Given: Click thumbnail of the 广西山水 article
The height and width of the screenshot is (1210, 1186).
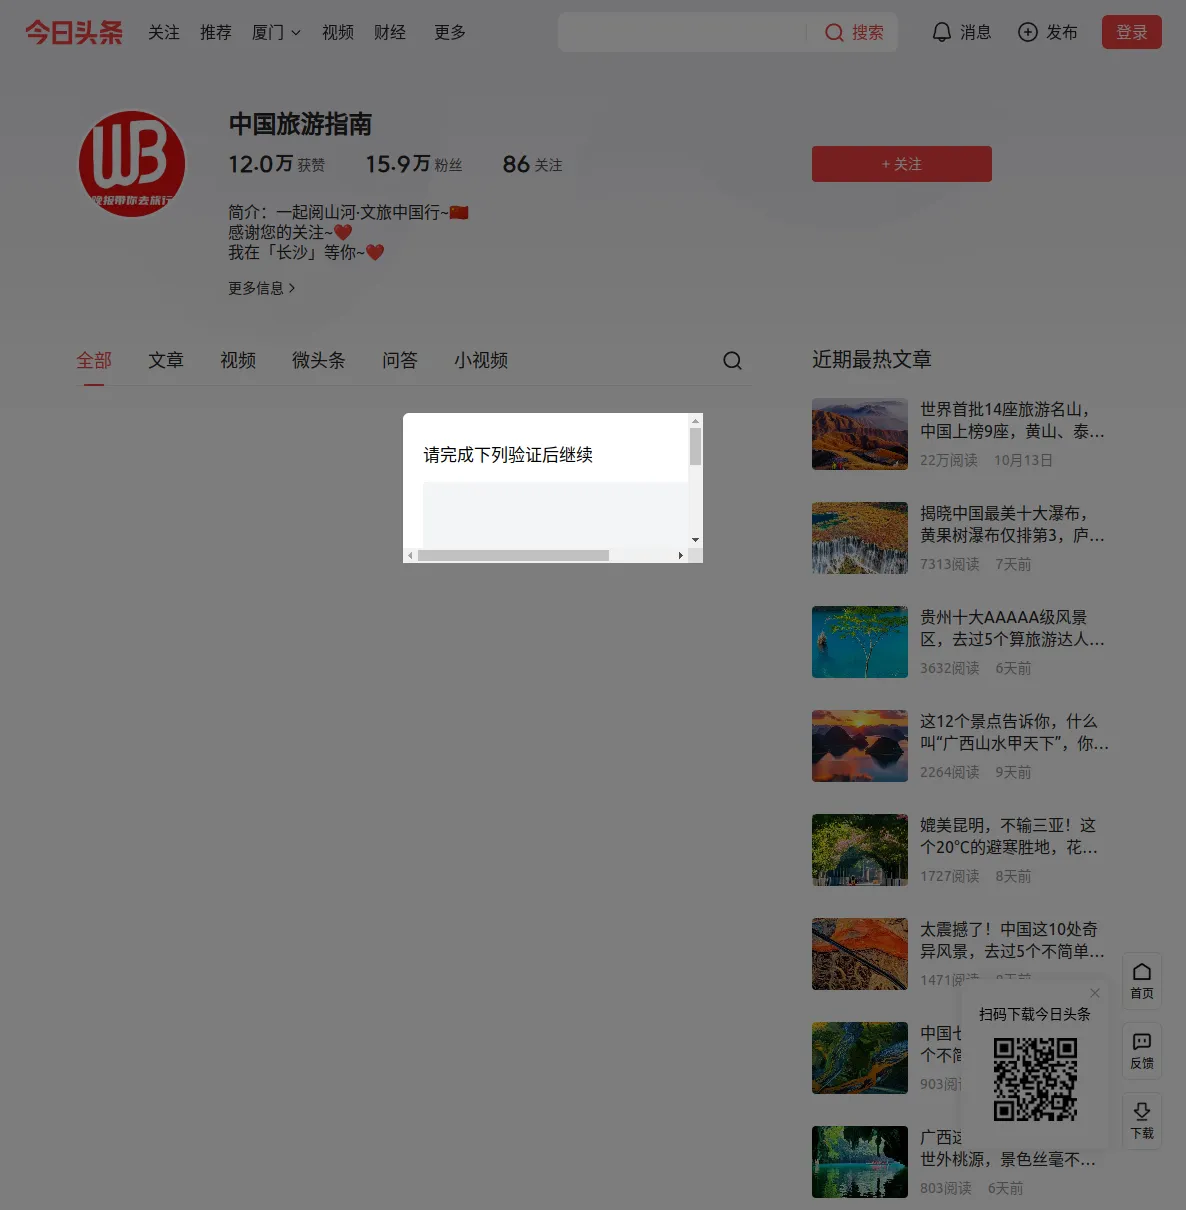Looking at the screenshot, I should (860, 746).
